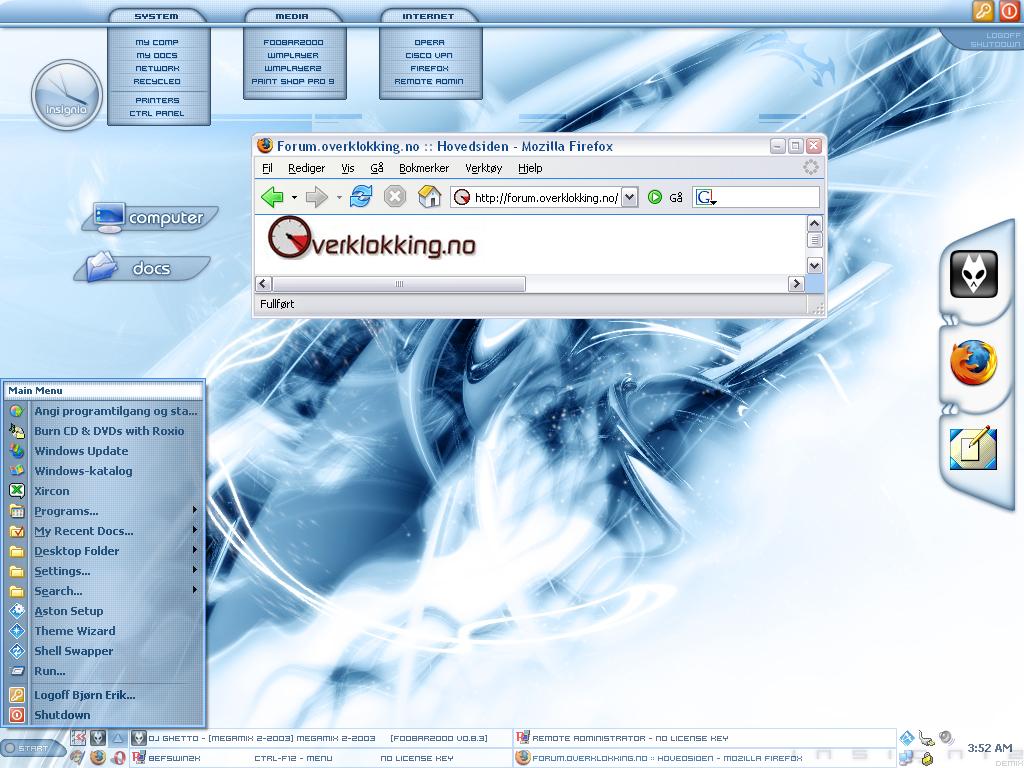Click the paint palette quick launch icon
Image resolution: width=1024 pixels, height=768 pixels.
[x=78, y=758]
